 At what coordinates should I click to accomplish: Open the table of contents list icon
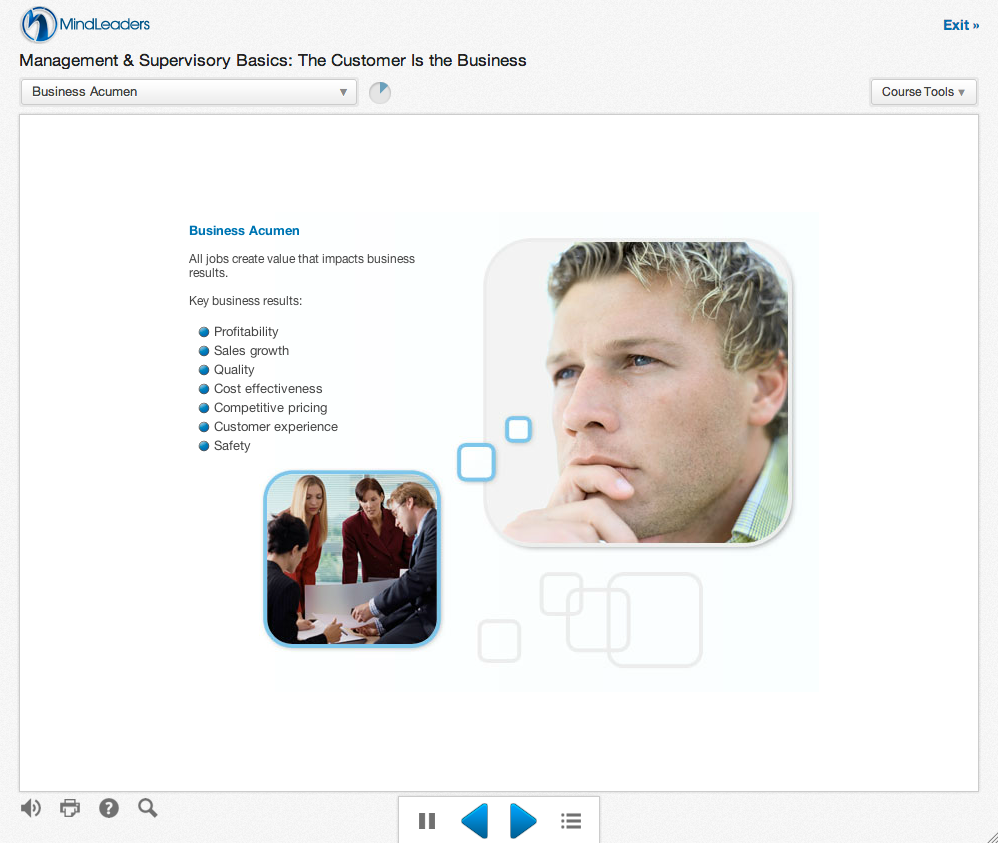click(571, 821)
